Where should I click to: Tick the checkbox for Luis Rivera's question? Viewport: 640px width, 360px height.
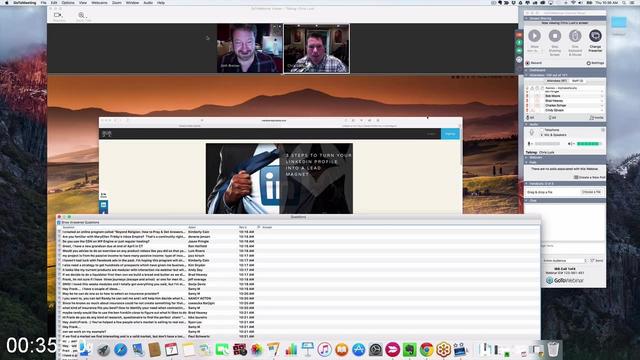tap(59, 251)
